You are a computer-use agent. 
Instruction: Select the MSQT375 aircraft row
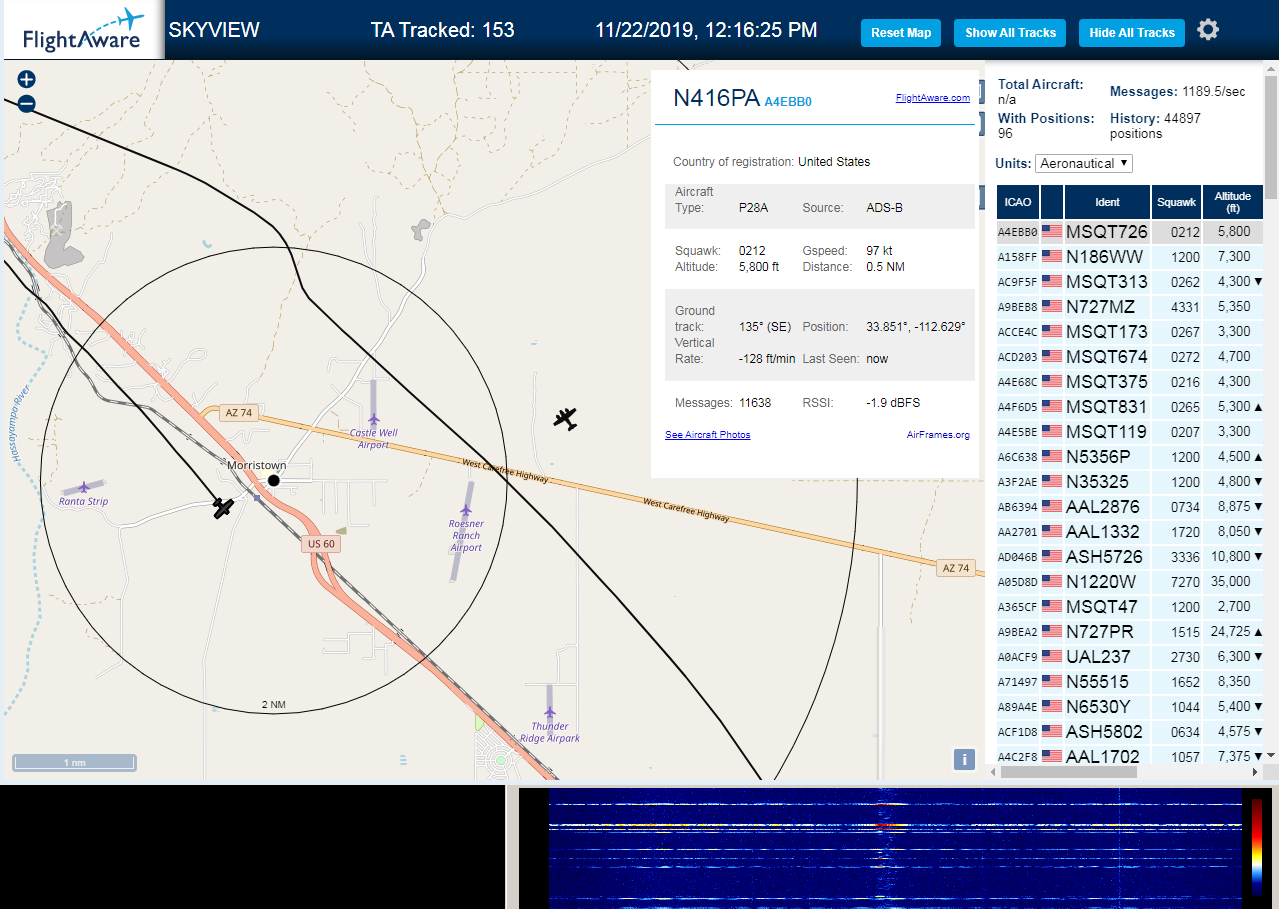1130,381
